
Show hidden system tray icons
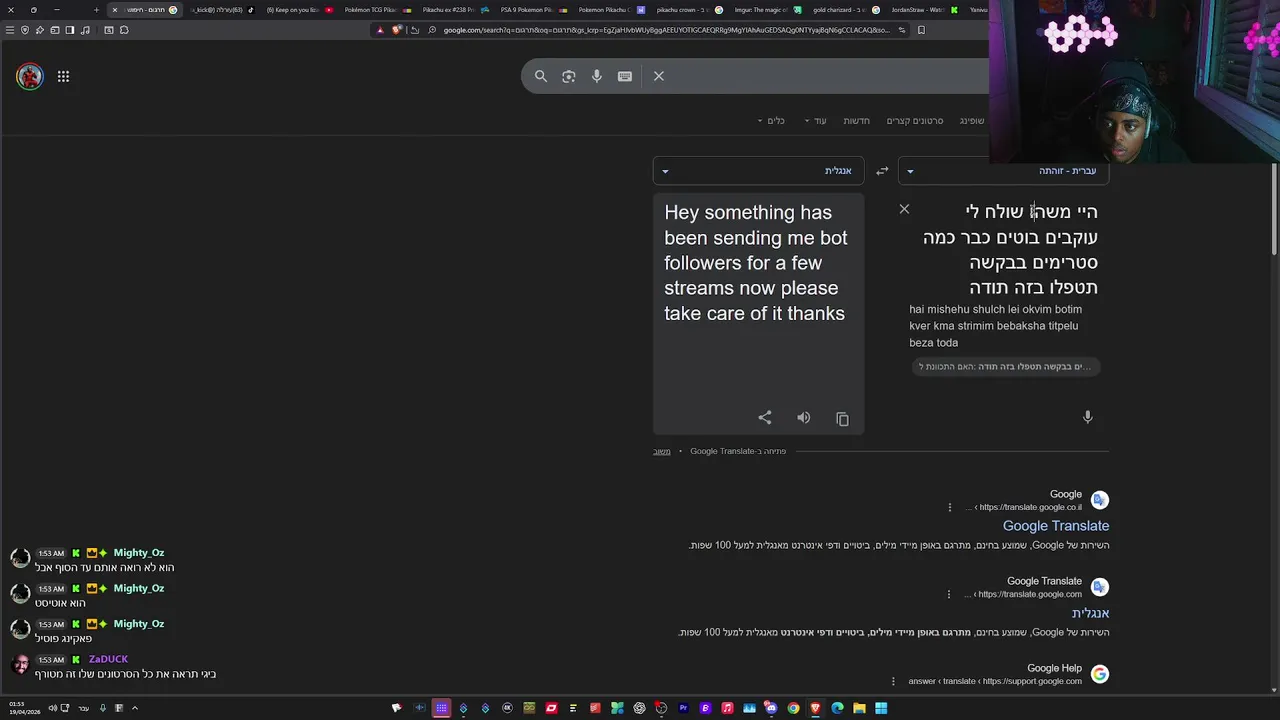click(135, 708)
